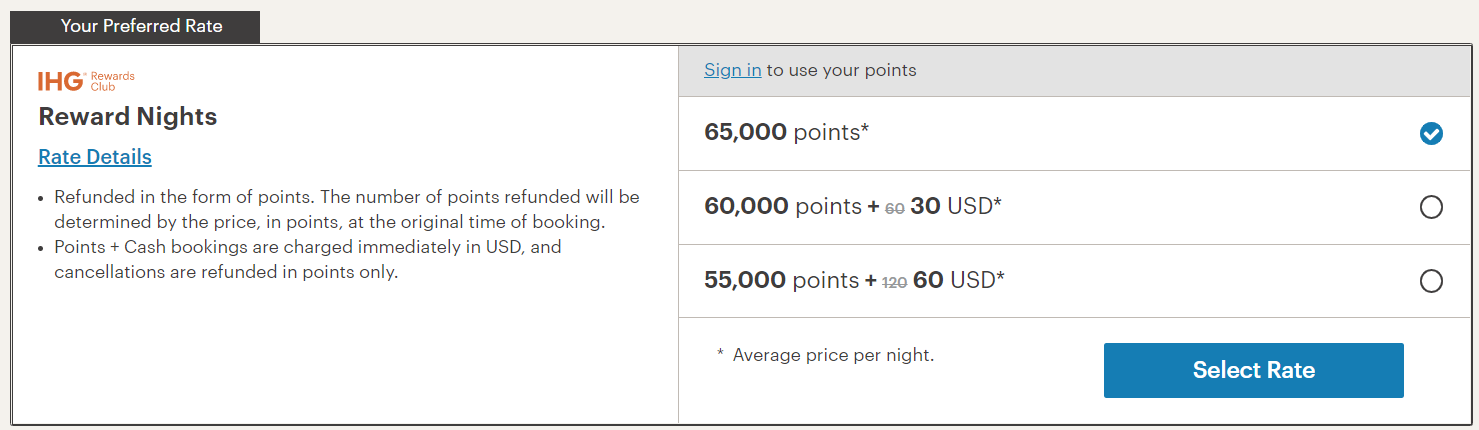The height and width of the screenshot is (430, 1479).
Task: Click the struck-through 120 USD price
Action: [x=894, y=282]
